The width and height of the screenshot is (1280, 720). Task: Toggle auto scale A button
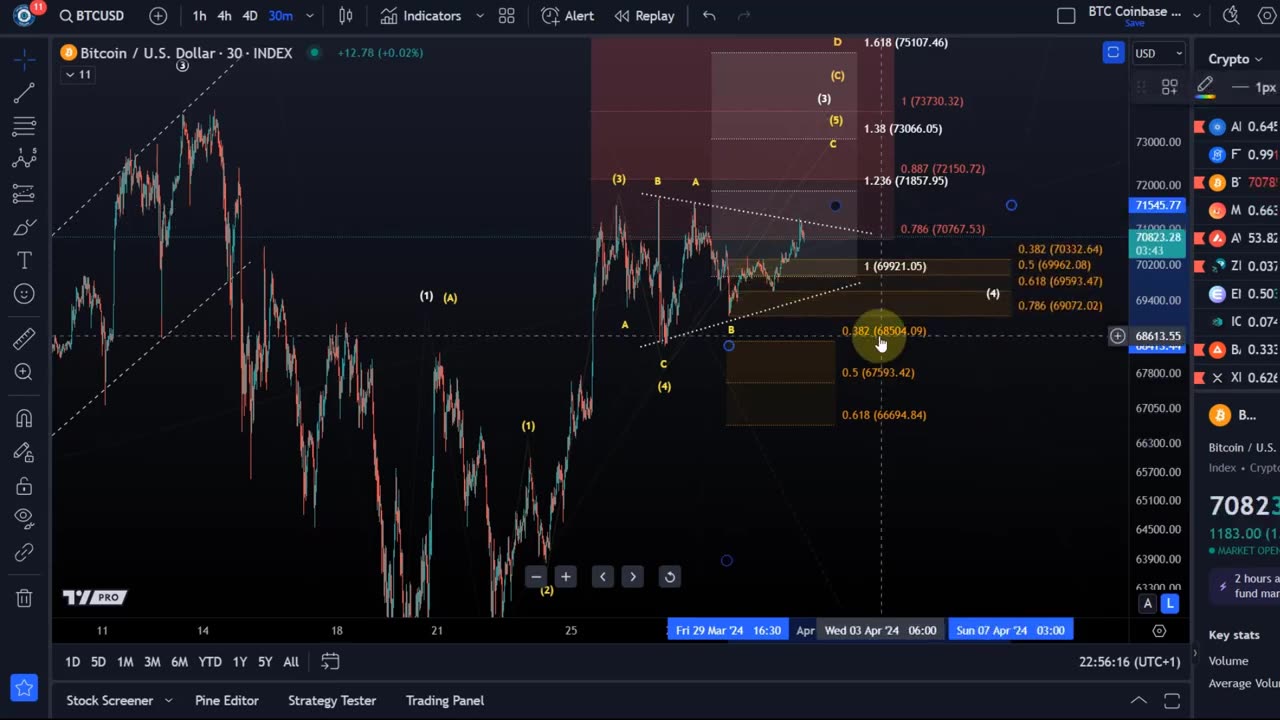(1148, 603)
